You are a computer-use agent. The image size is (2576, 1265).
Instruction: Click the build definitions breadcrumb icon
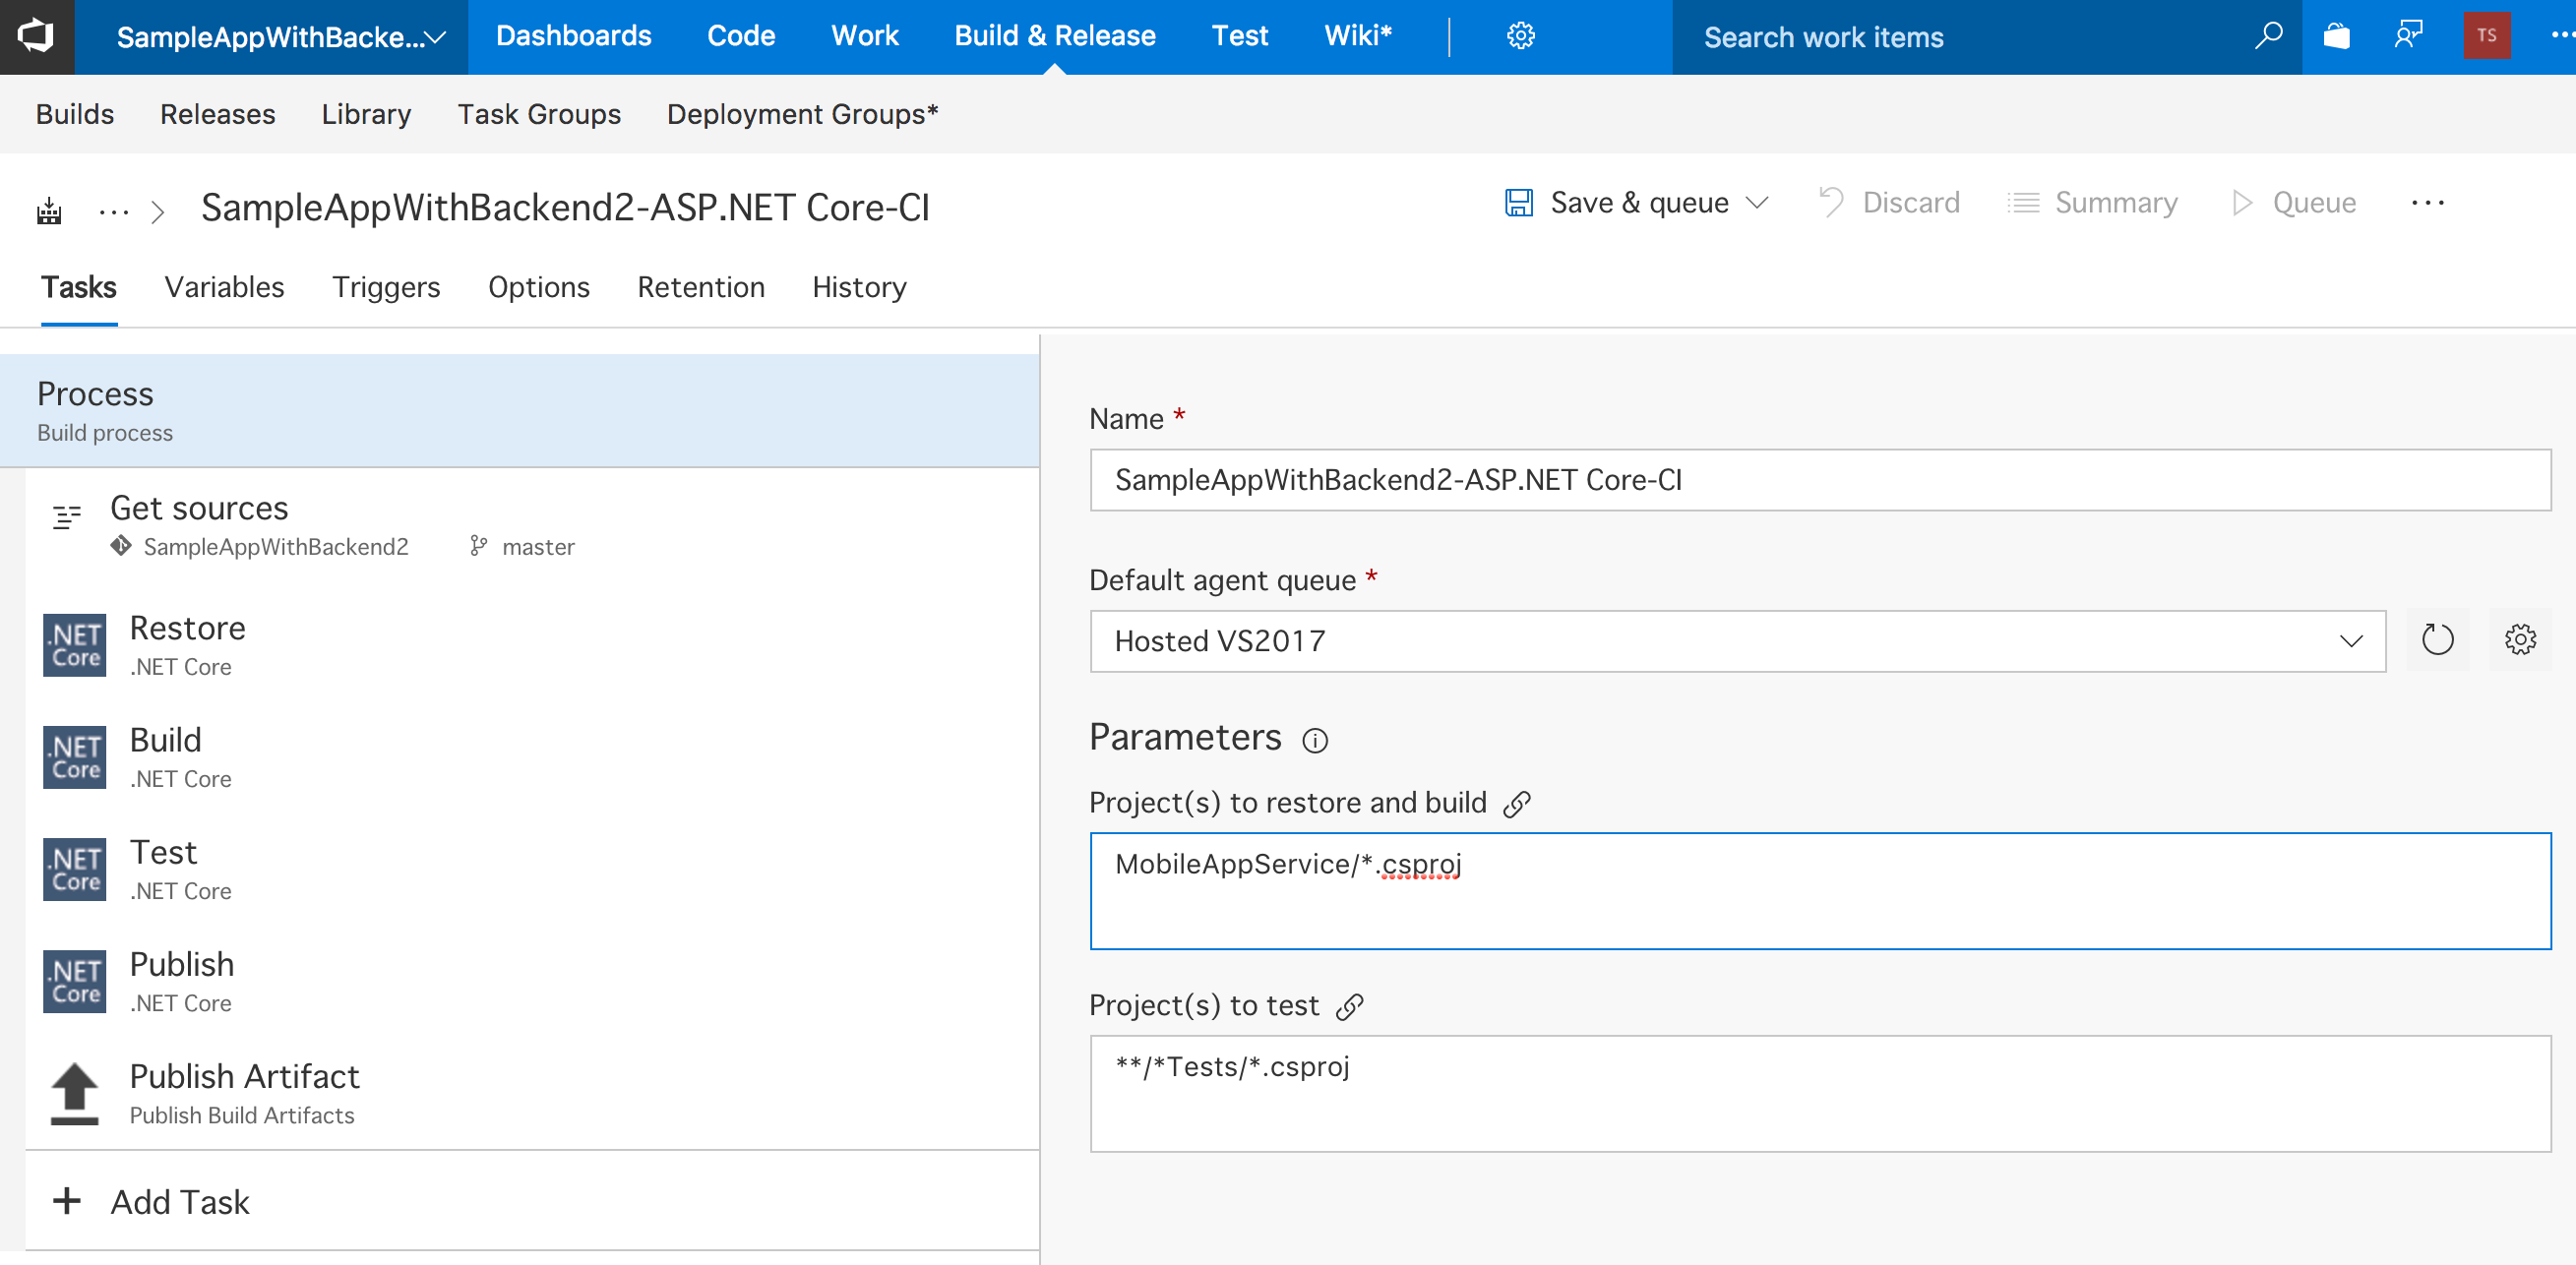[49, 211]
